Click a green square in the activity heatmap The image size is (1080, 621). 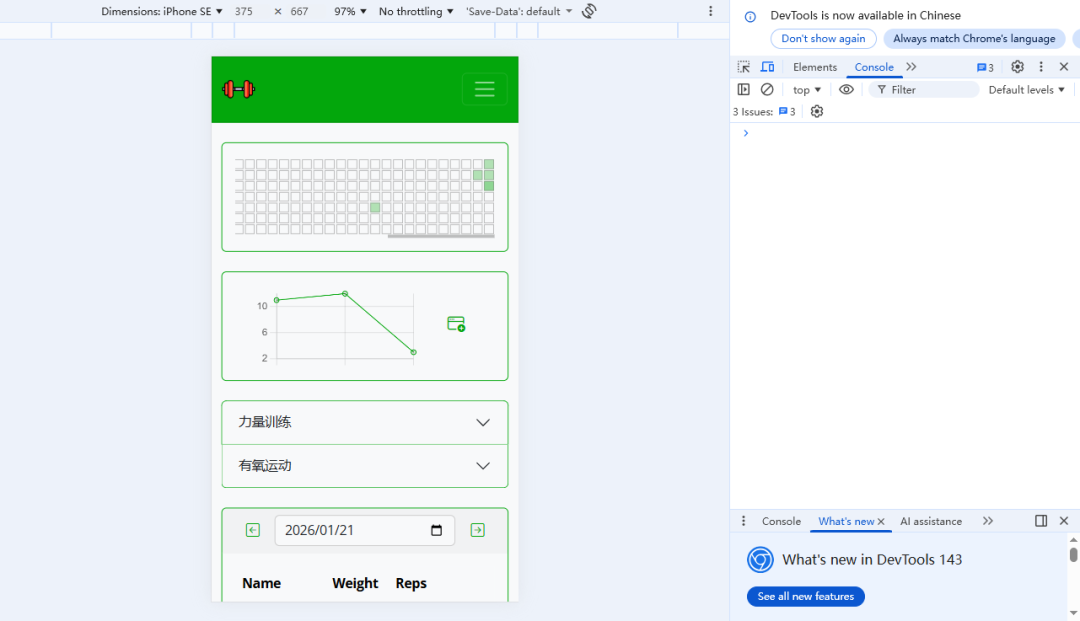coord(374,207)
